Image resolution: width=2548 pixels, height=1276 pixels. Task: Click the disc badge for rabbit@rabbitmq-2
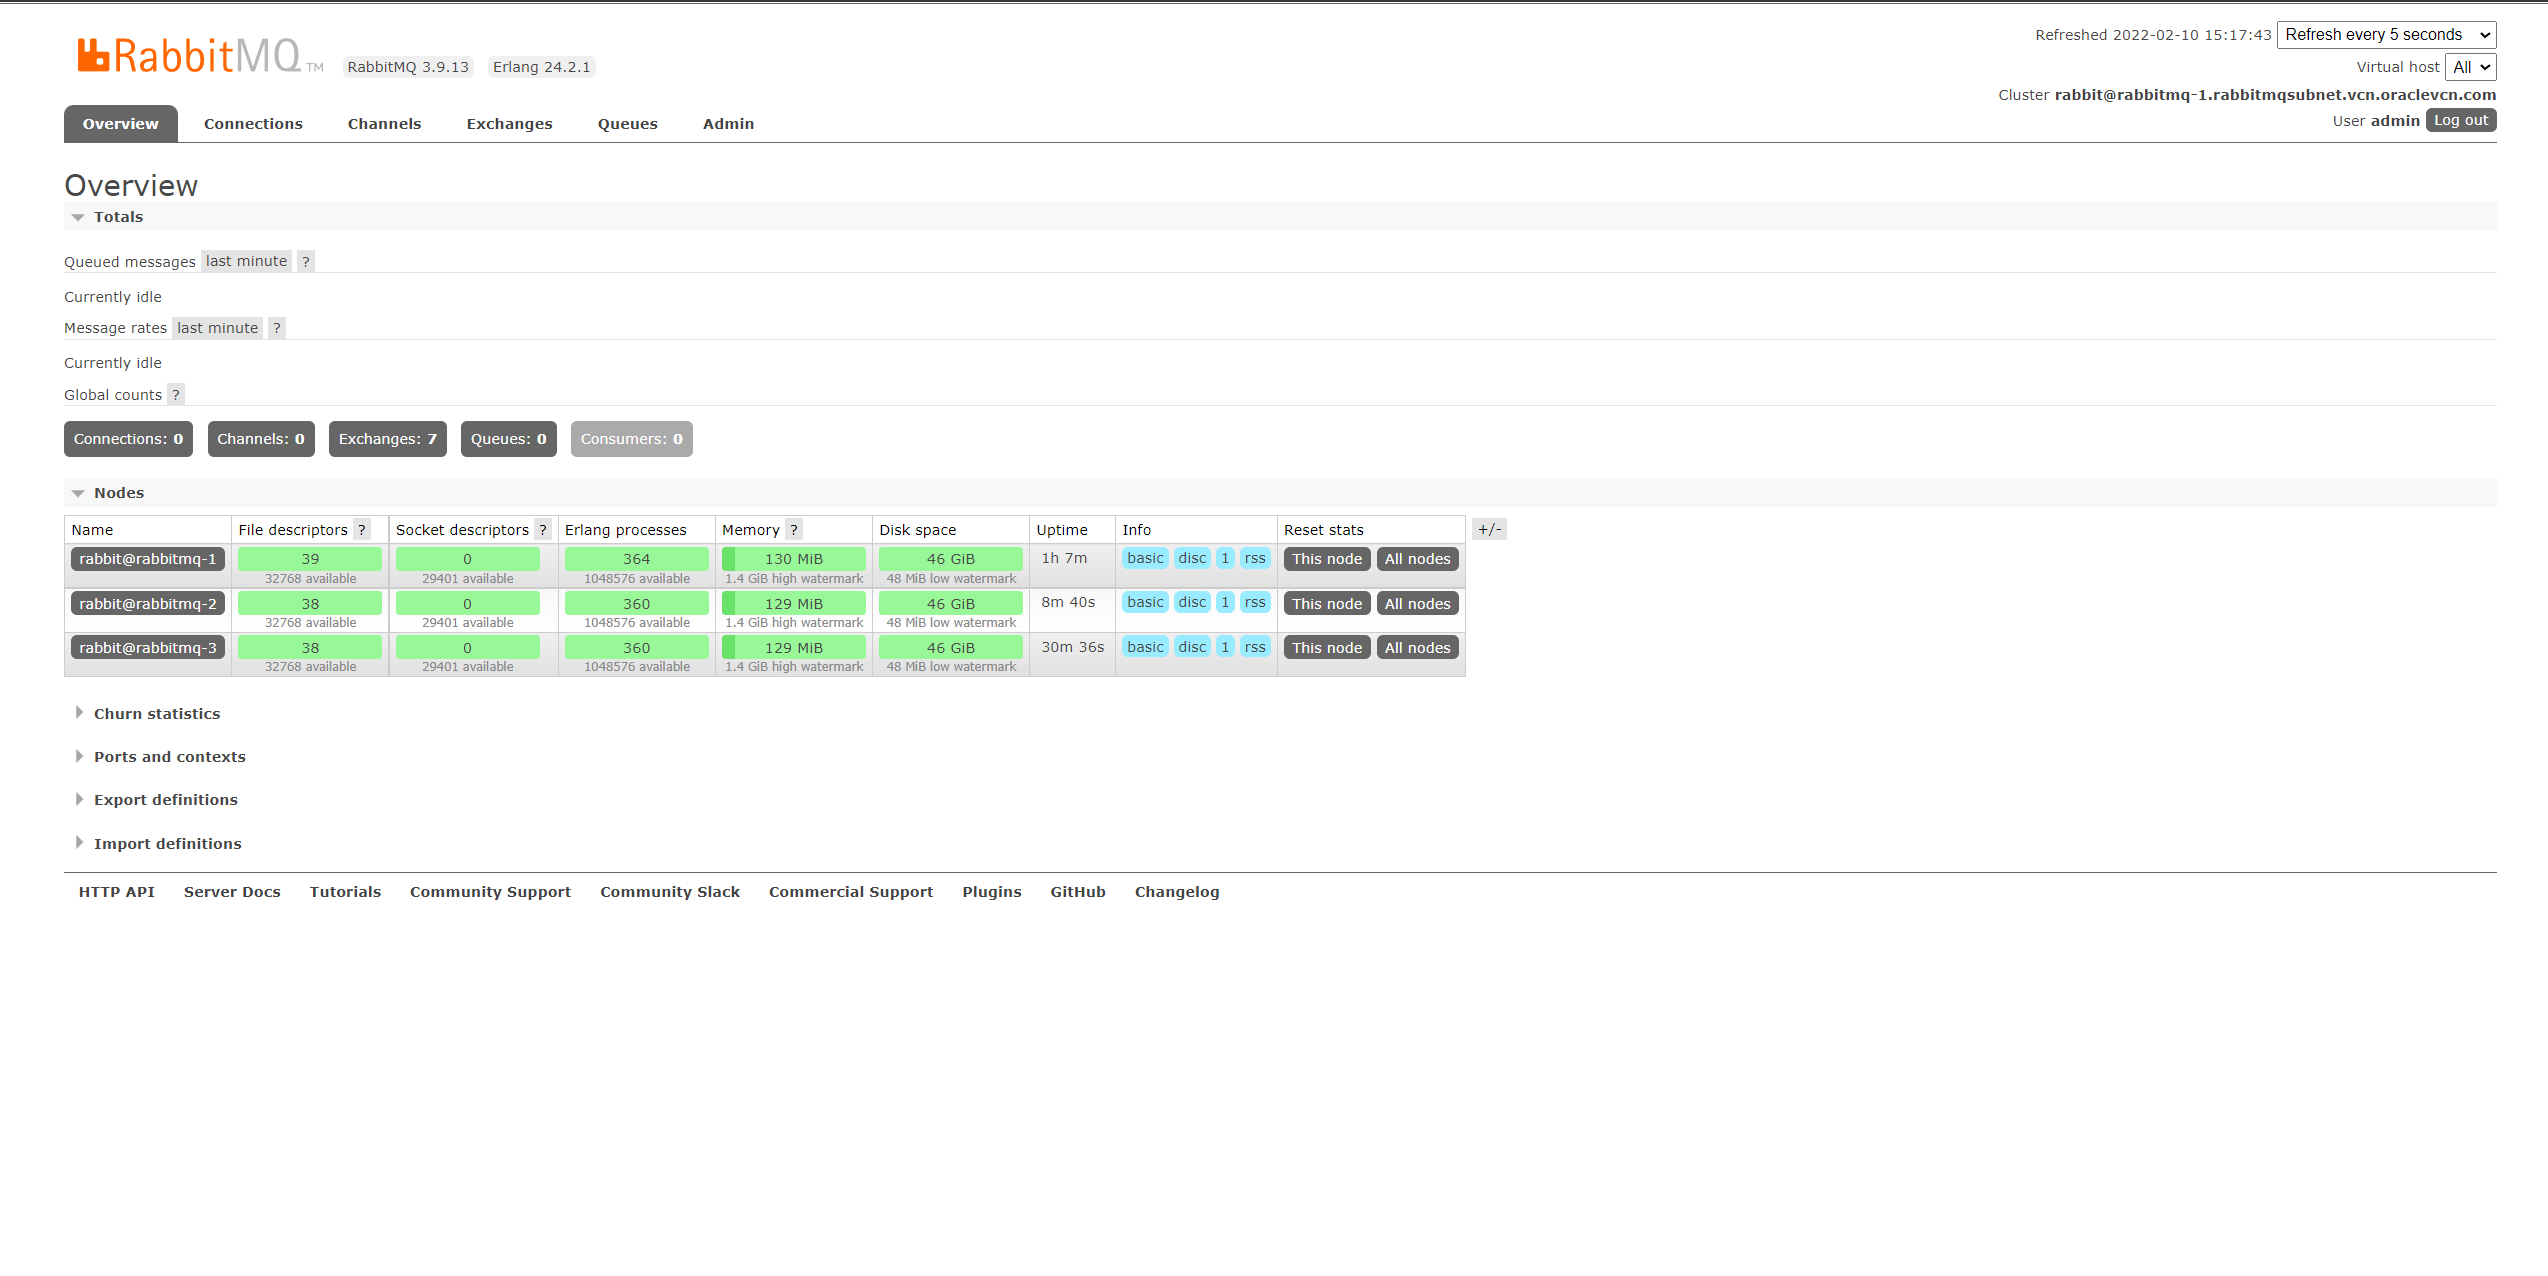[x=1192, y=602]
